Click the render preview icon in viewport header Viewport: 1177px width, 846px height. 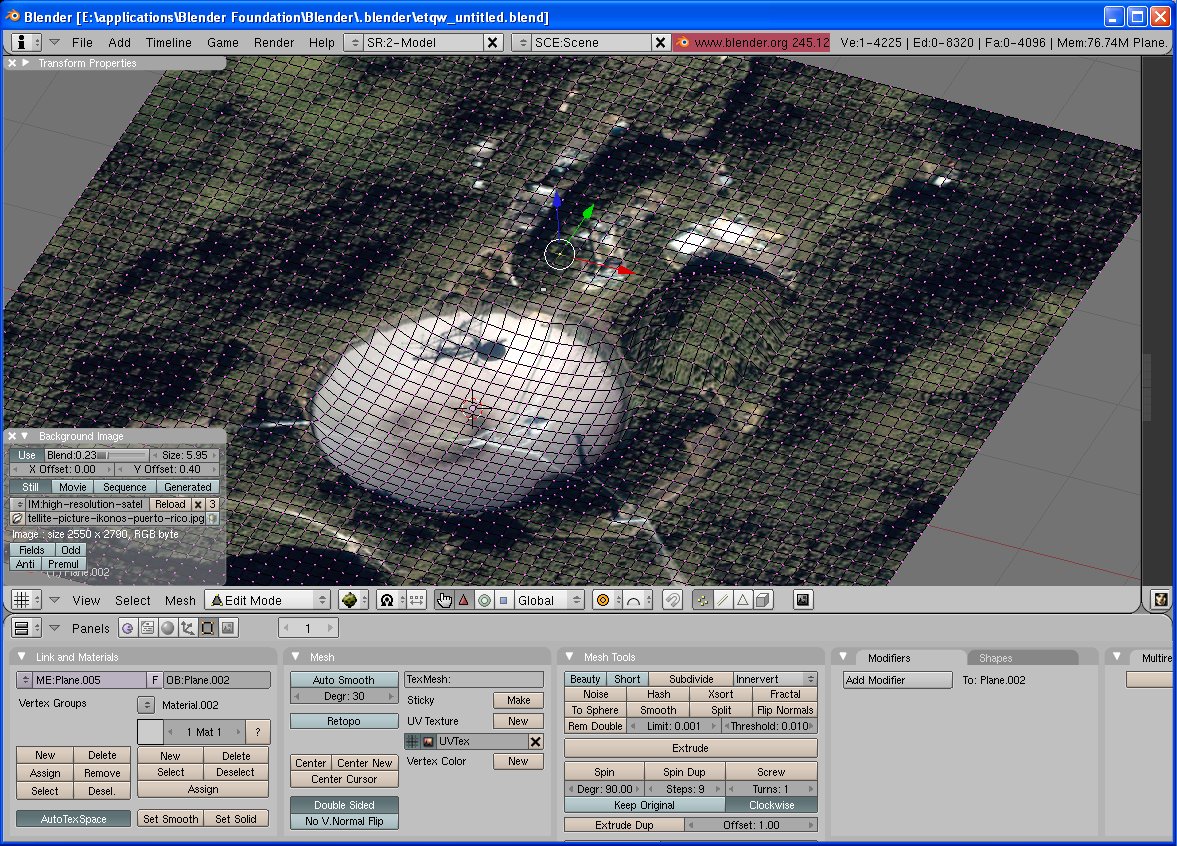[x=802, y=600]
